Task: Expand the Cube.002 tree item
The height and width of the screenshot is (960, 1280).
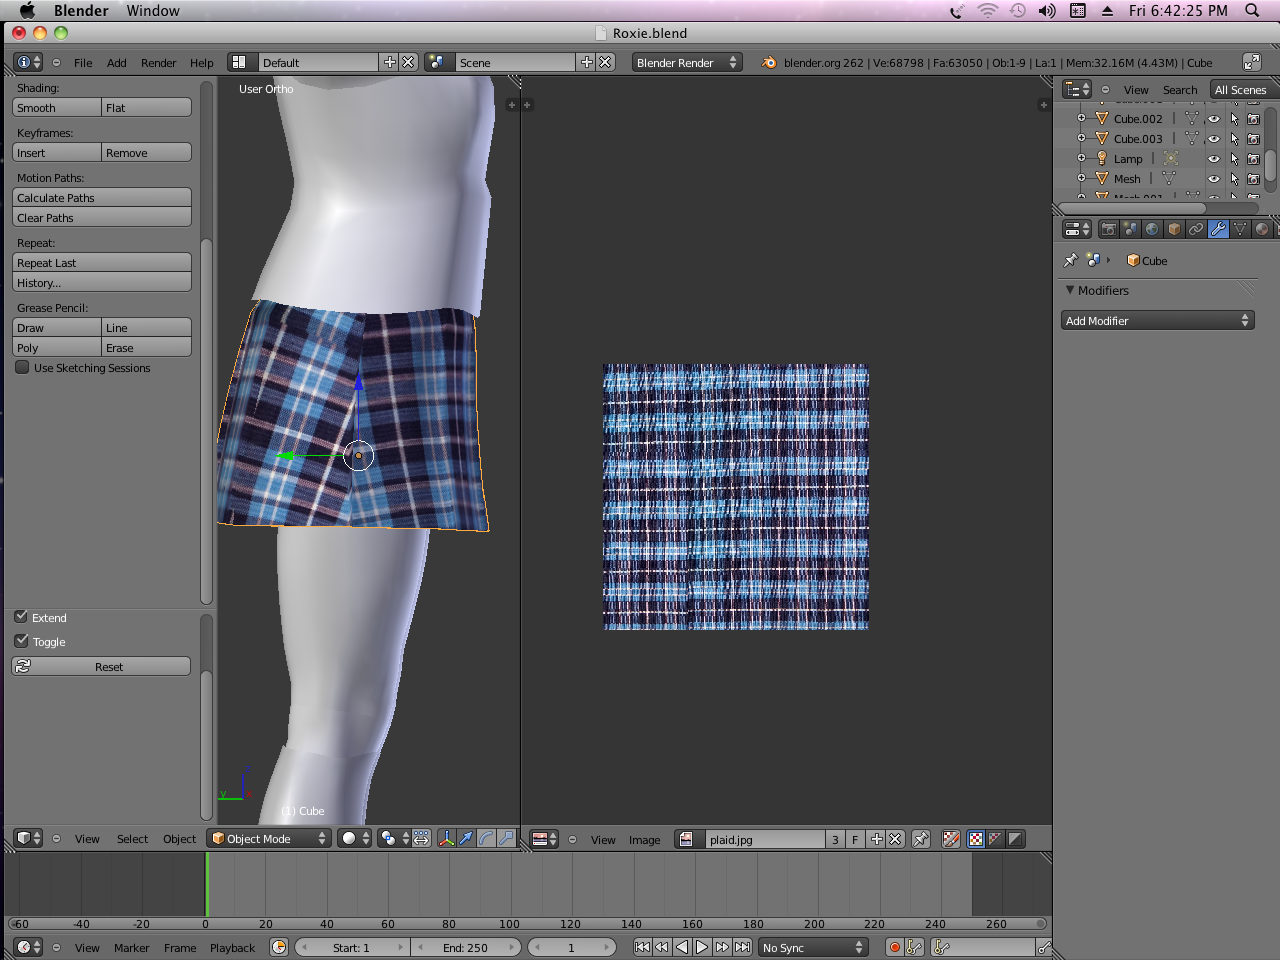Action: [1081, 118]
